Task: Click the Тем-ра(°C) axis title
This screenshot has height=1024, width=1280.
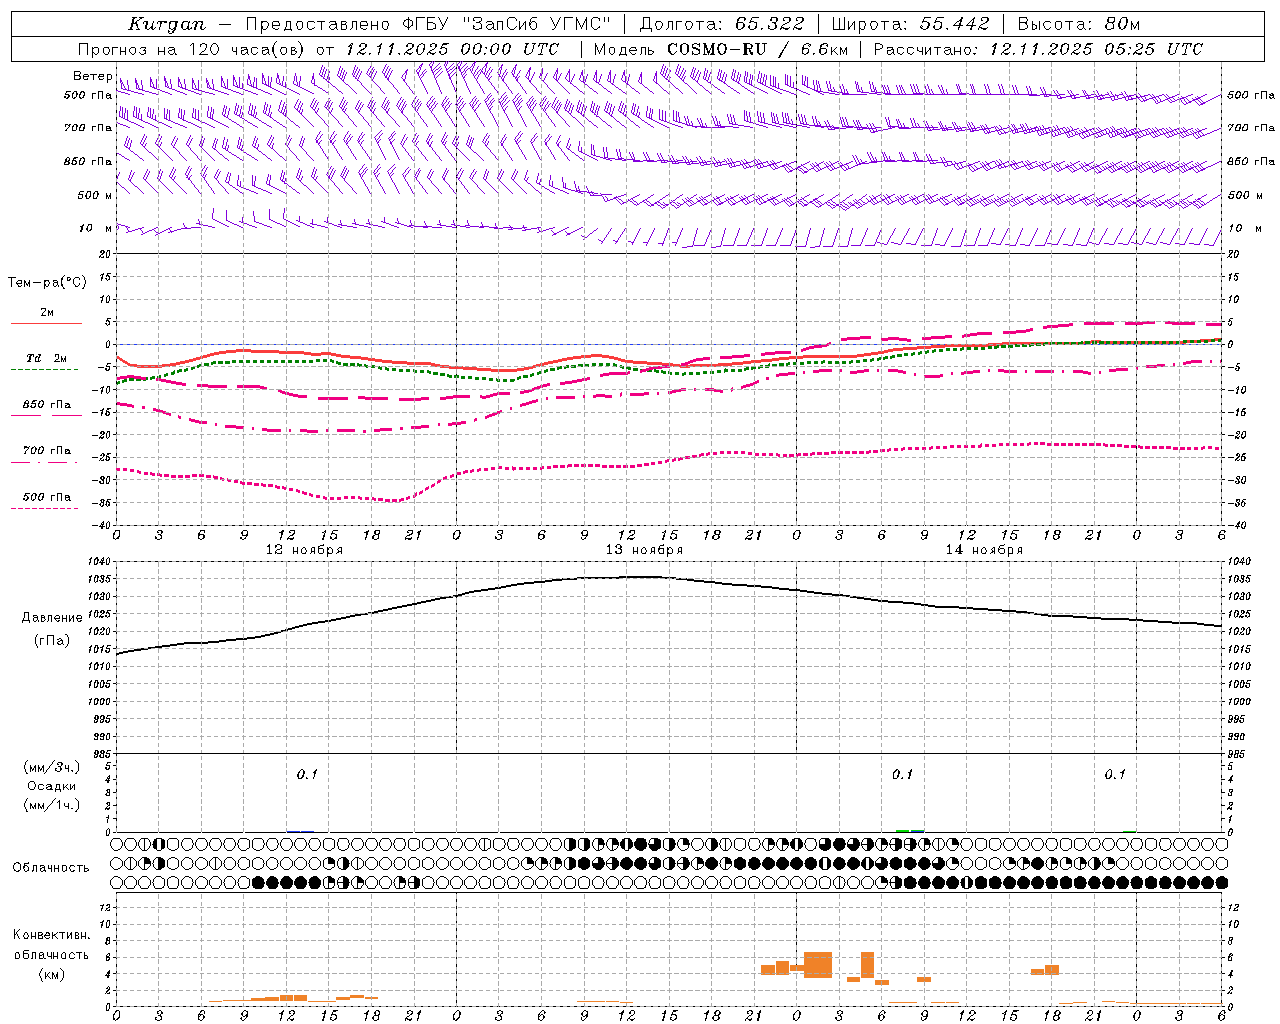Action: tap(47, 283)
